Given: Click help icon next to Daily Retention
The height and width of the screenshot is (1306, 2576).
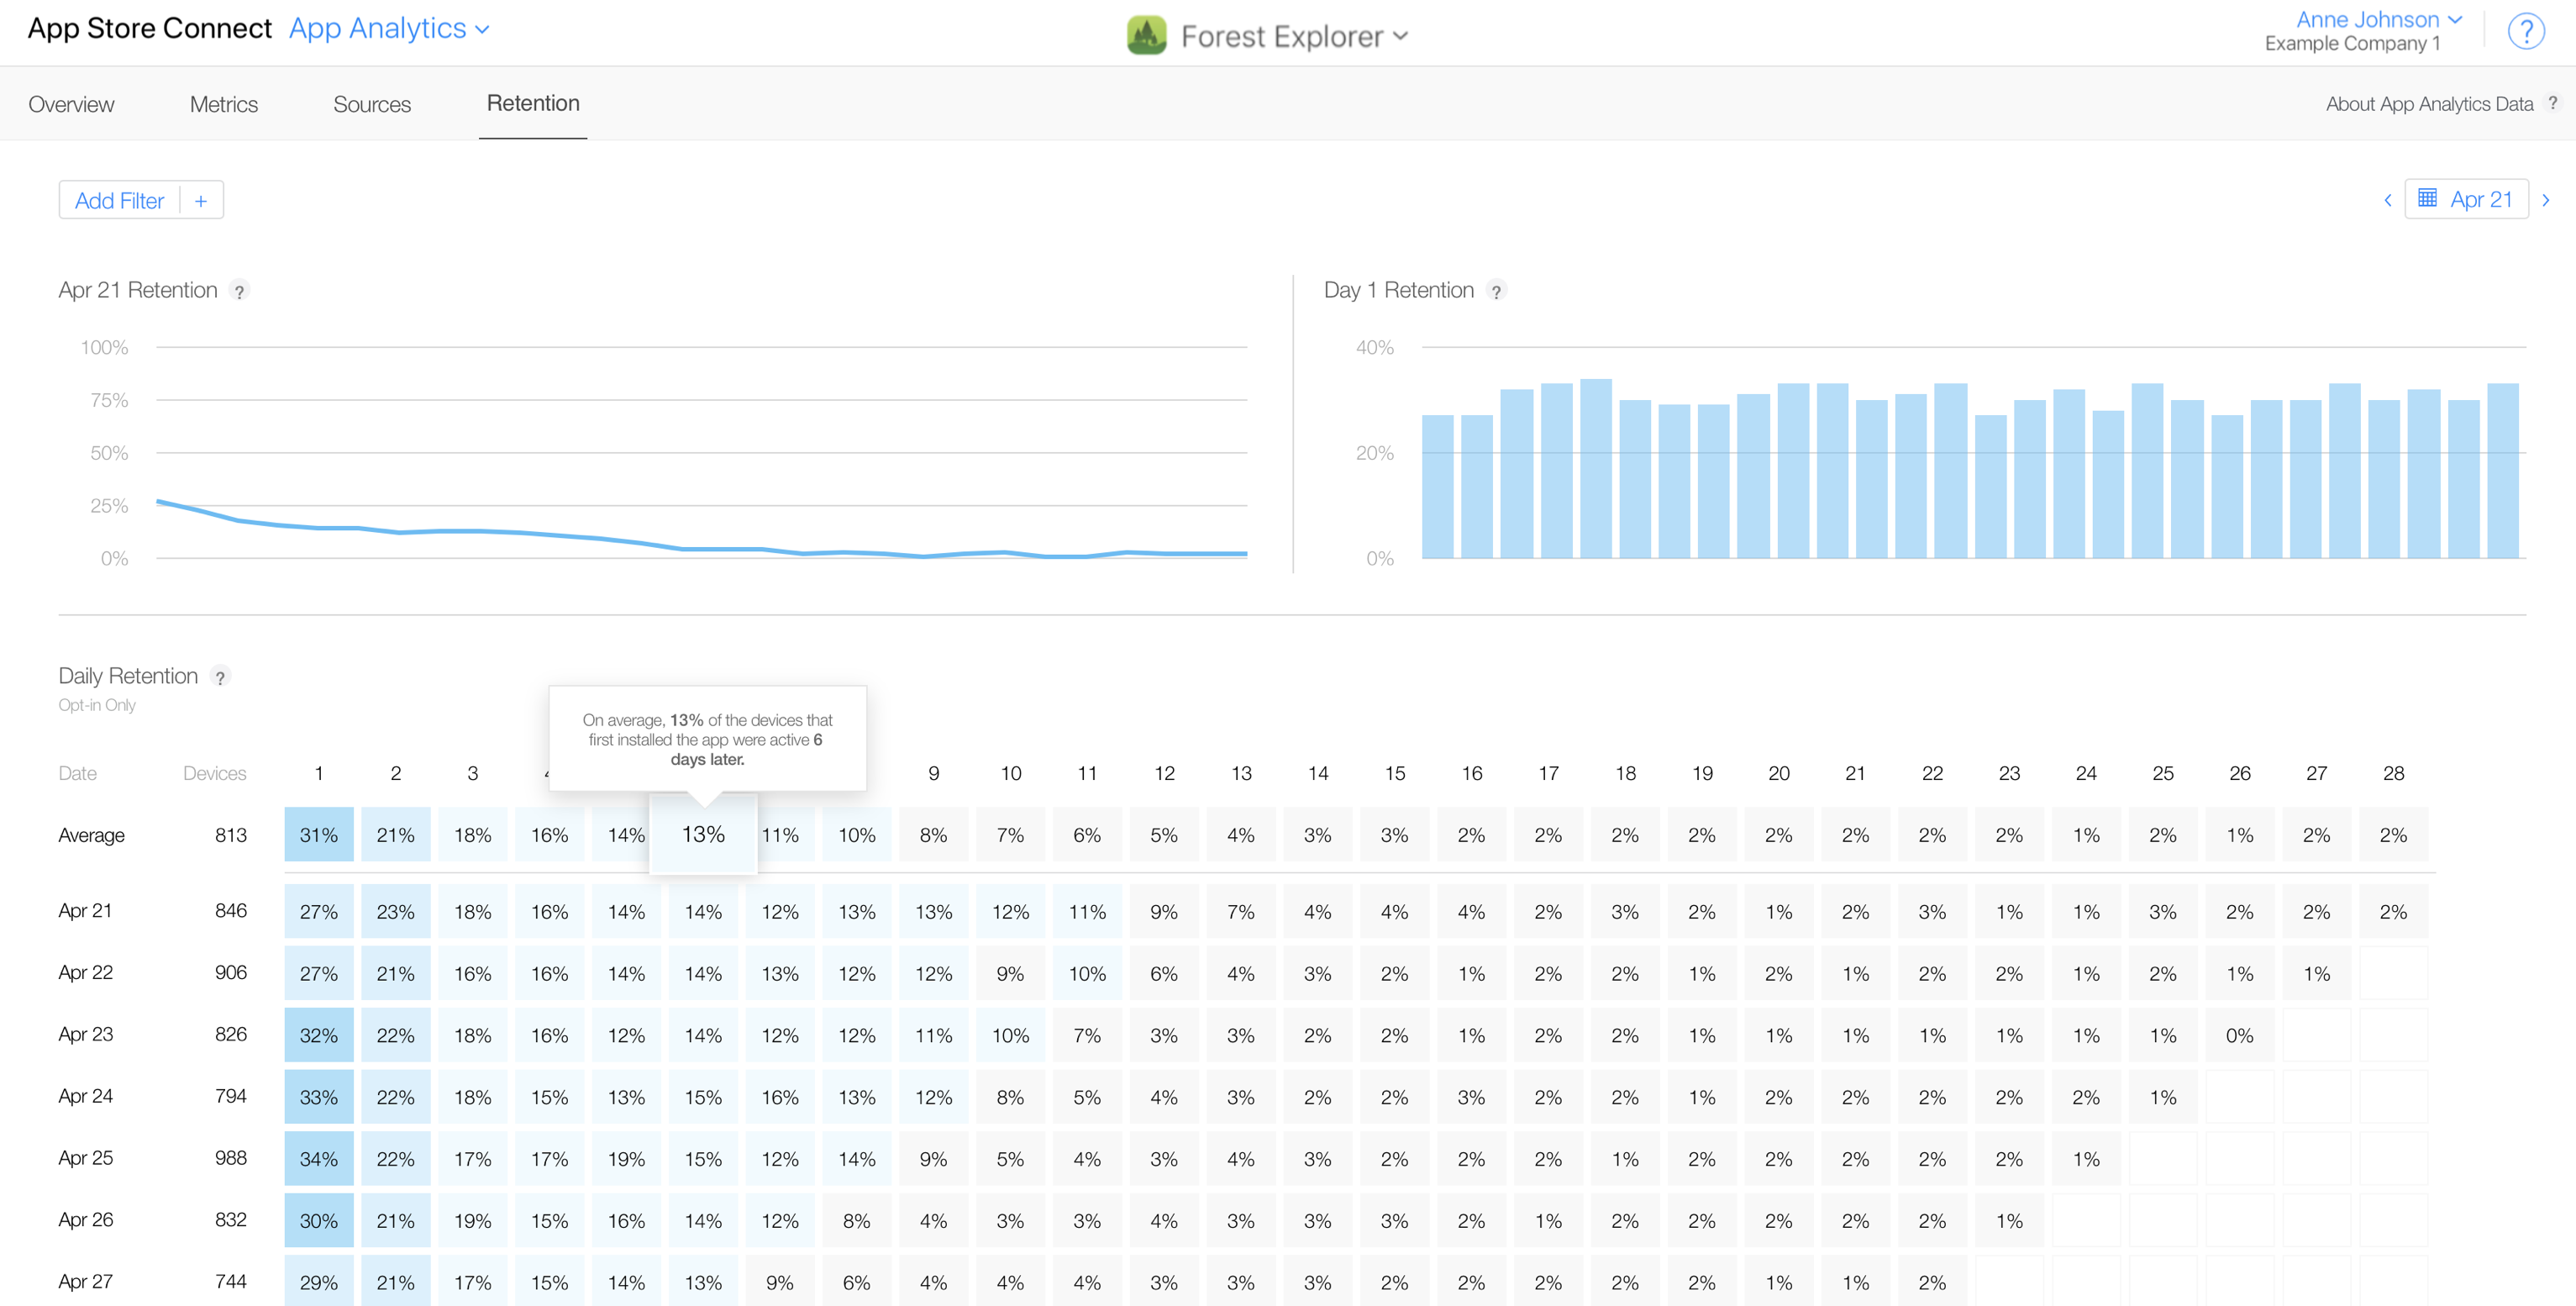Looking at the screenshot, I should click(220, 677).
